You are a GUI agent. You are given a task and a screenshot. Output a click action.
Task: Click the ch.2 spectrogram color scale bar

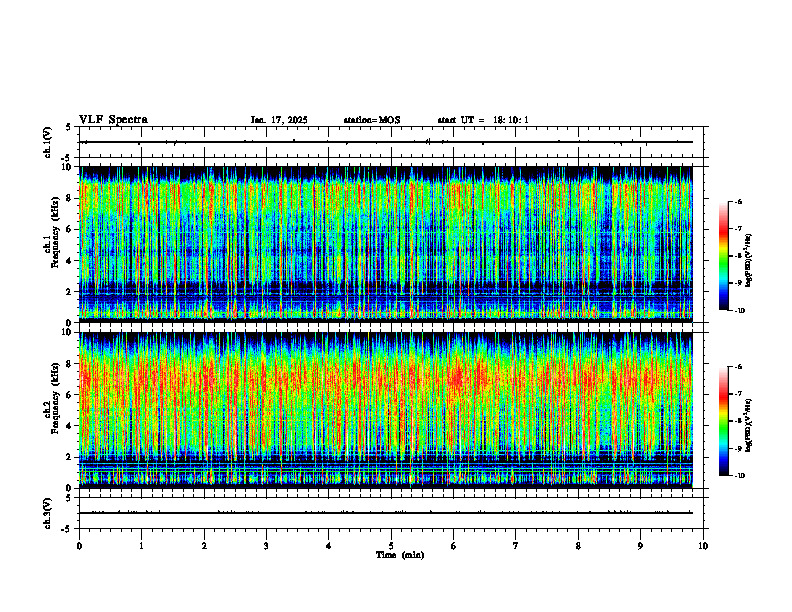(x=723, y=421)
